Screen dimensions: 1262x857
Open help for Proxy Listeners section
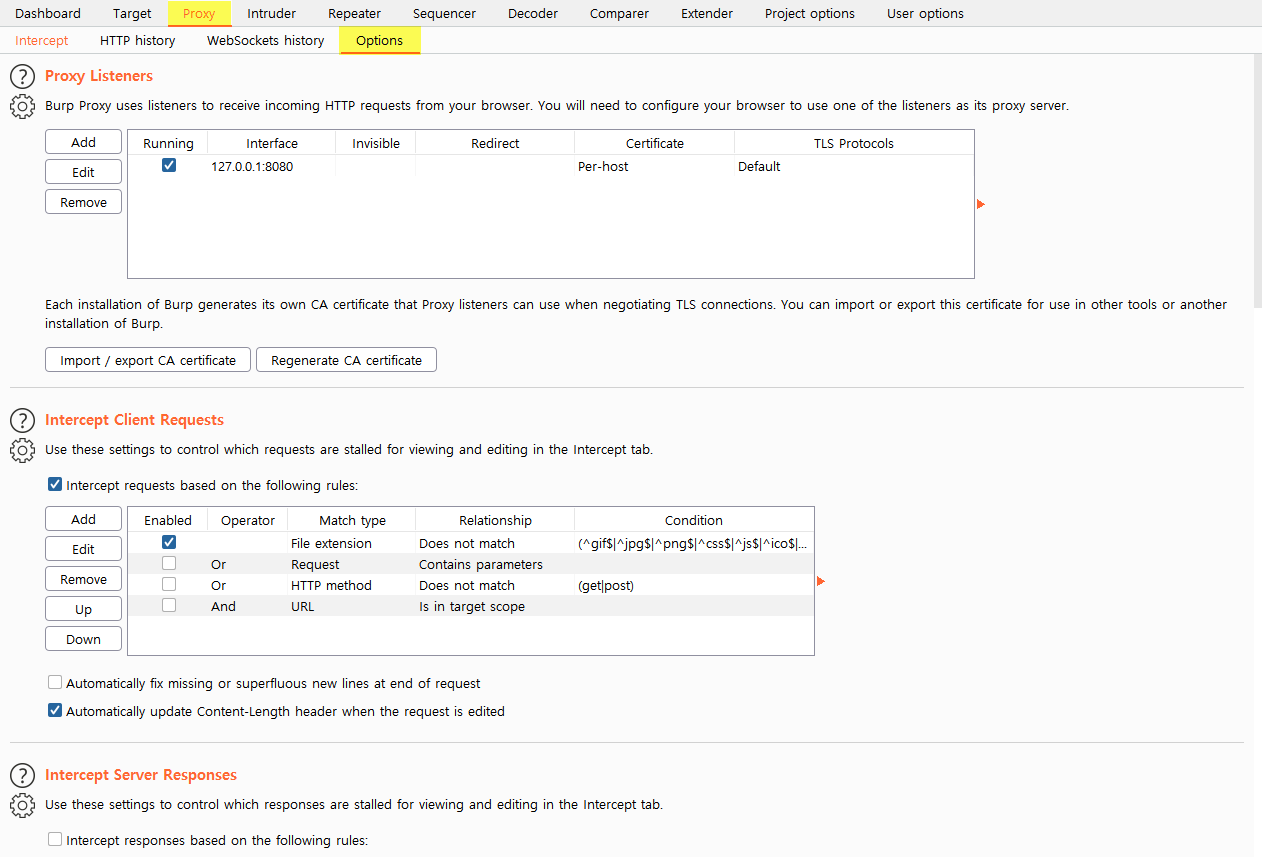click(x=22, y=76)
